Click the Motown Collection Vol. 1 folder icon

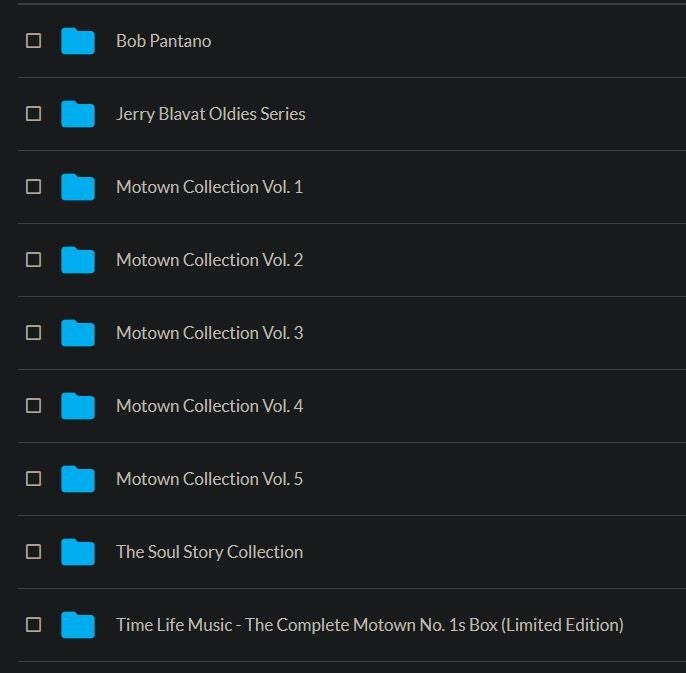[x=77, y=187]
